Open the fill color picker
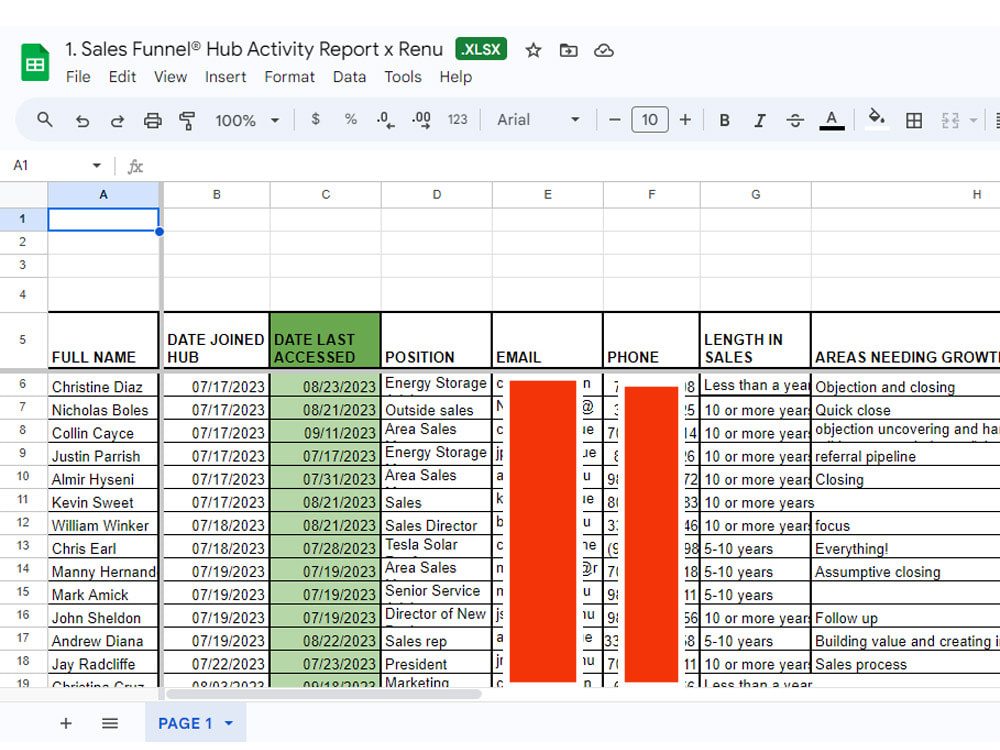This screenshot has height=750, width=1000. pos(877,119)
